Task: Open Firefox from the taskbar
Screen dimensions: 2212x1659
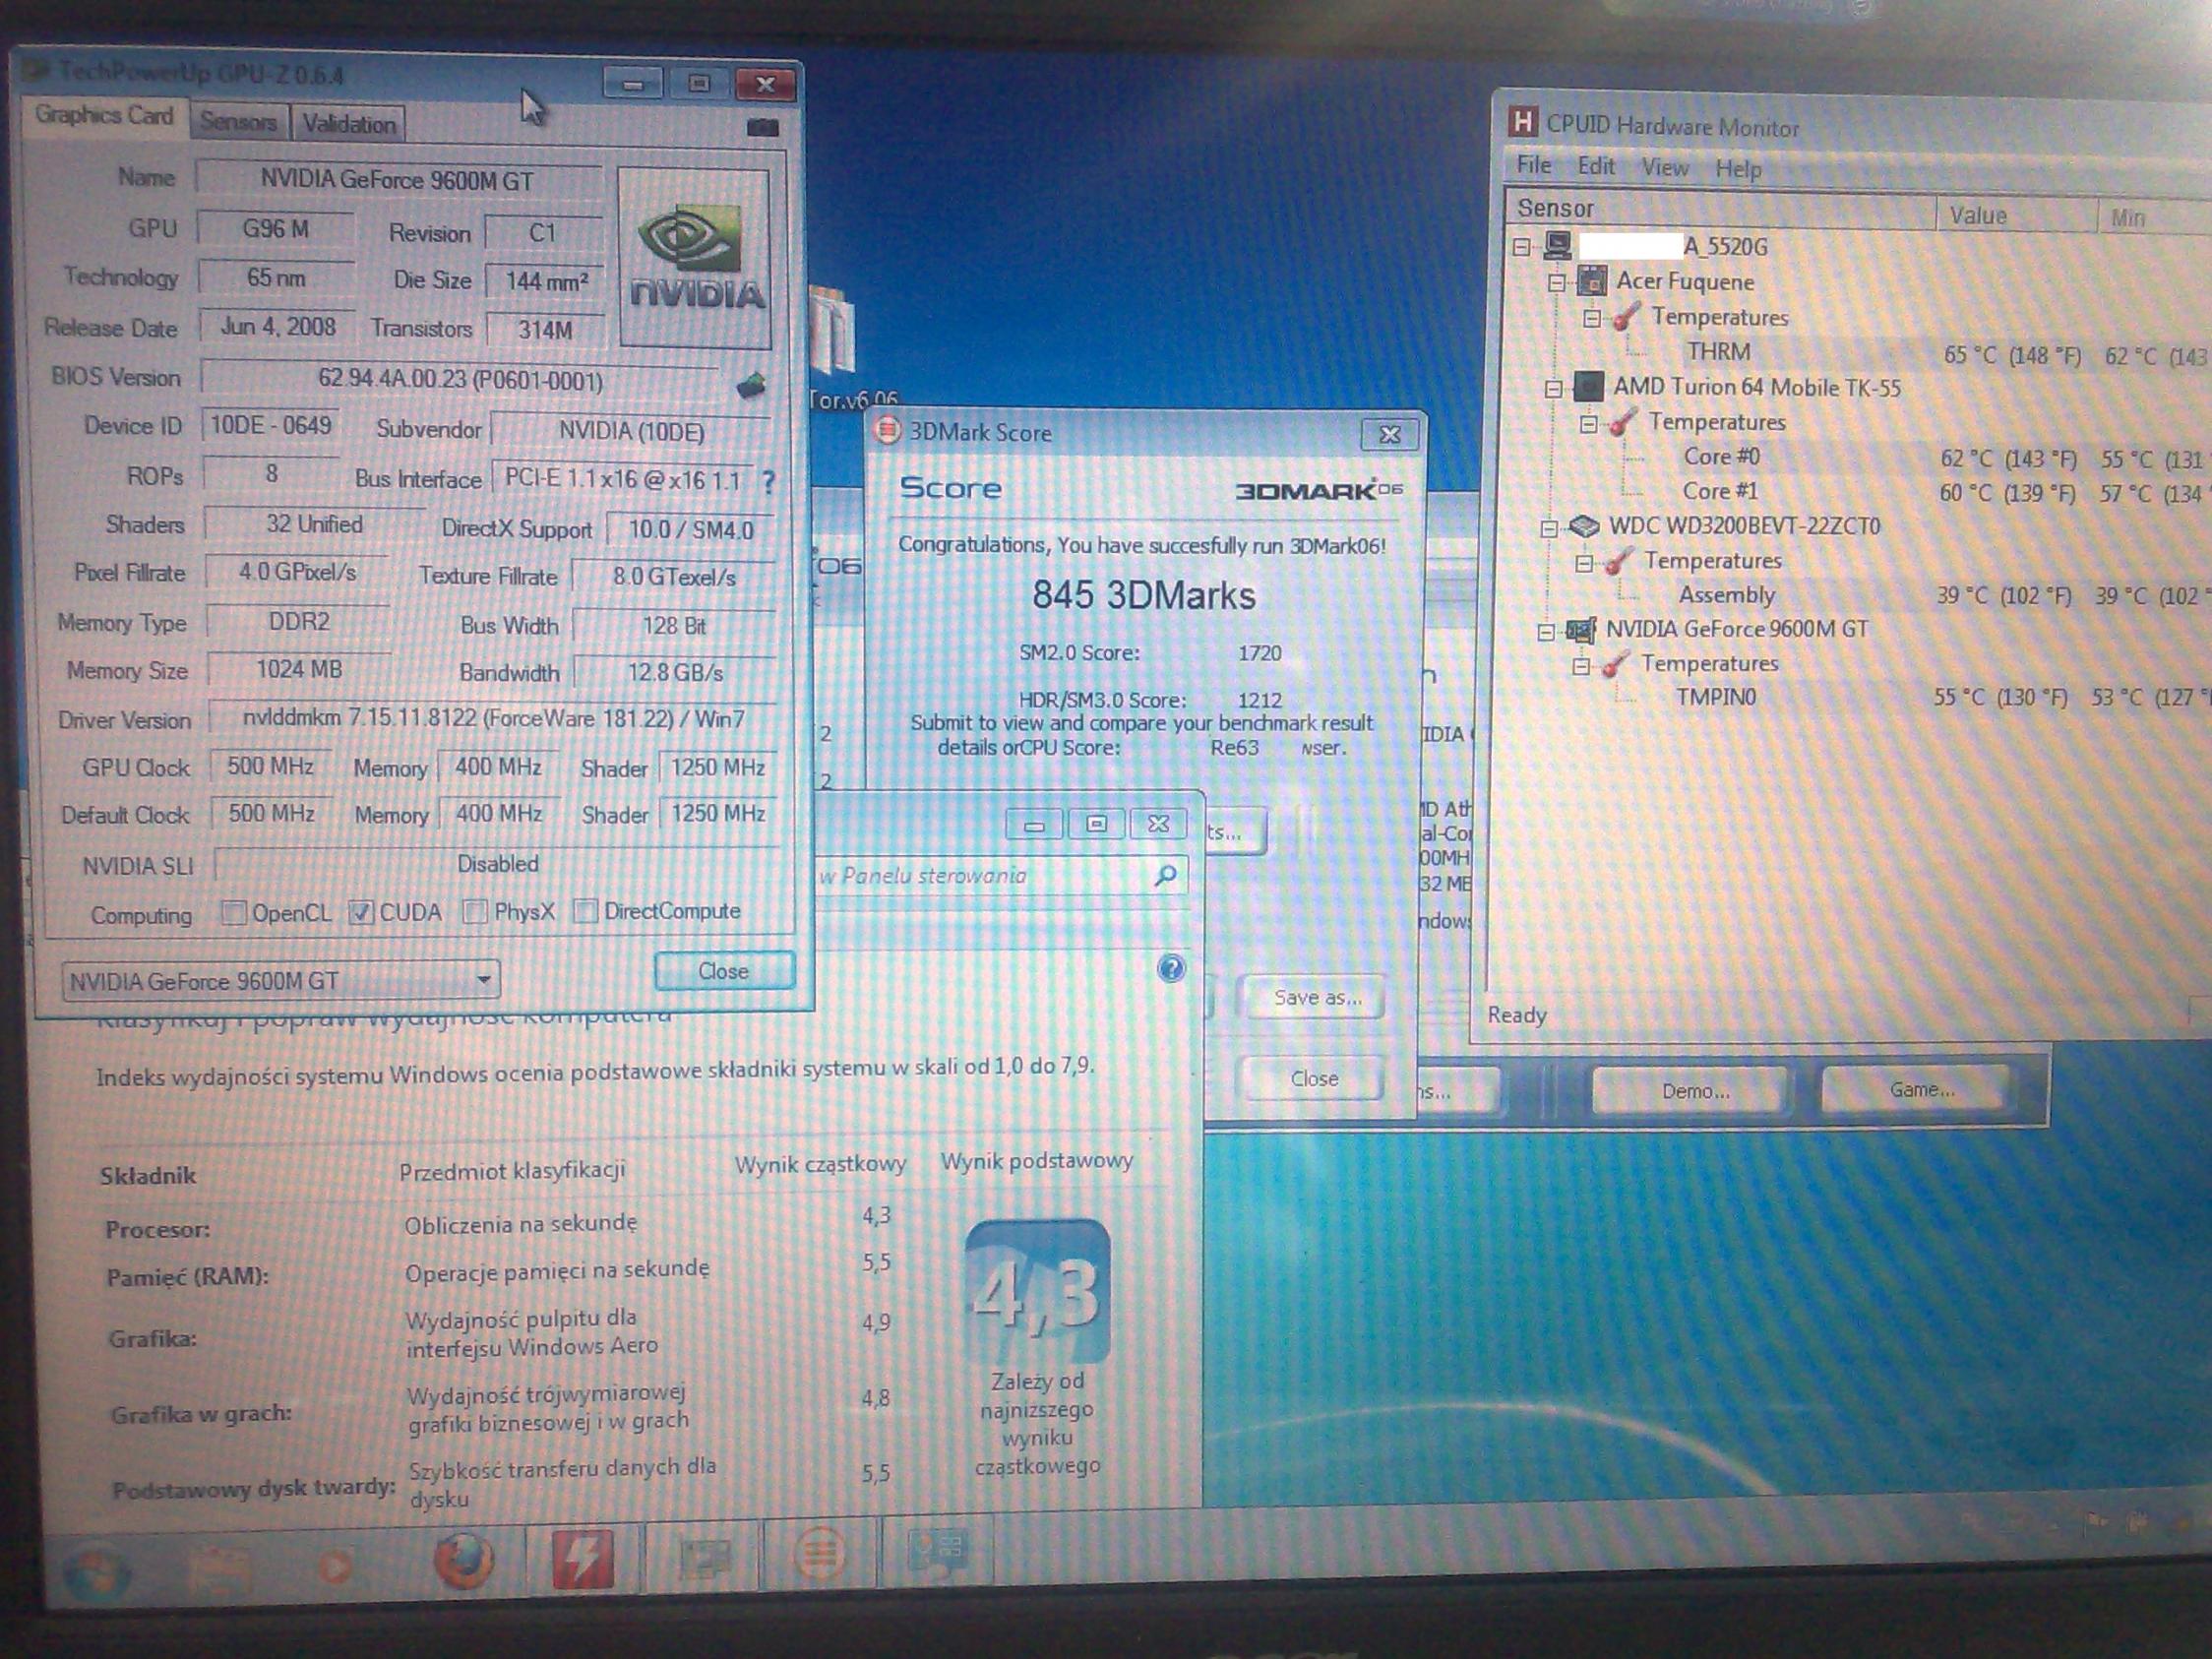Action: point(463,1560)
